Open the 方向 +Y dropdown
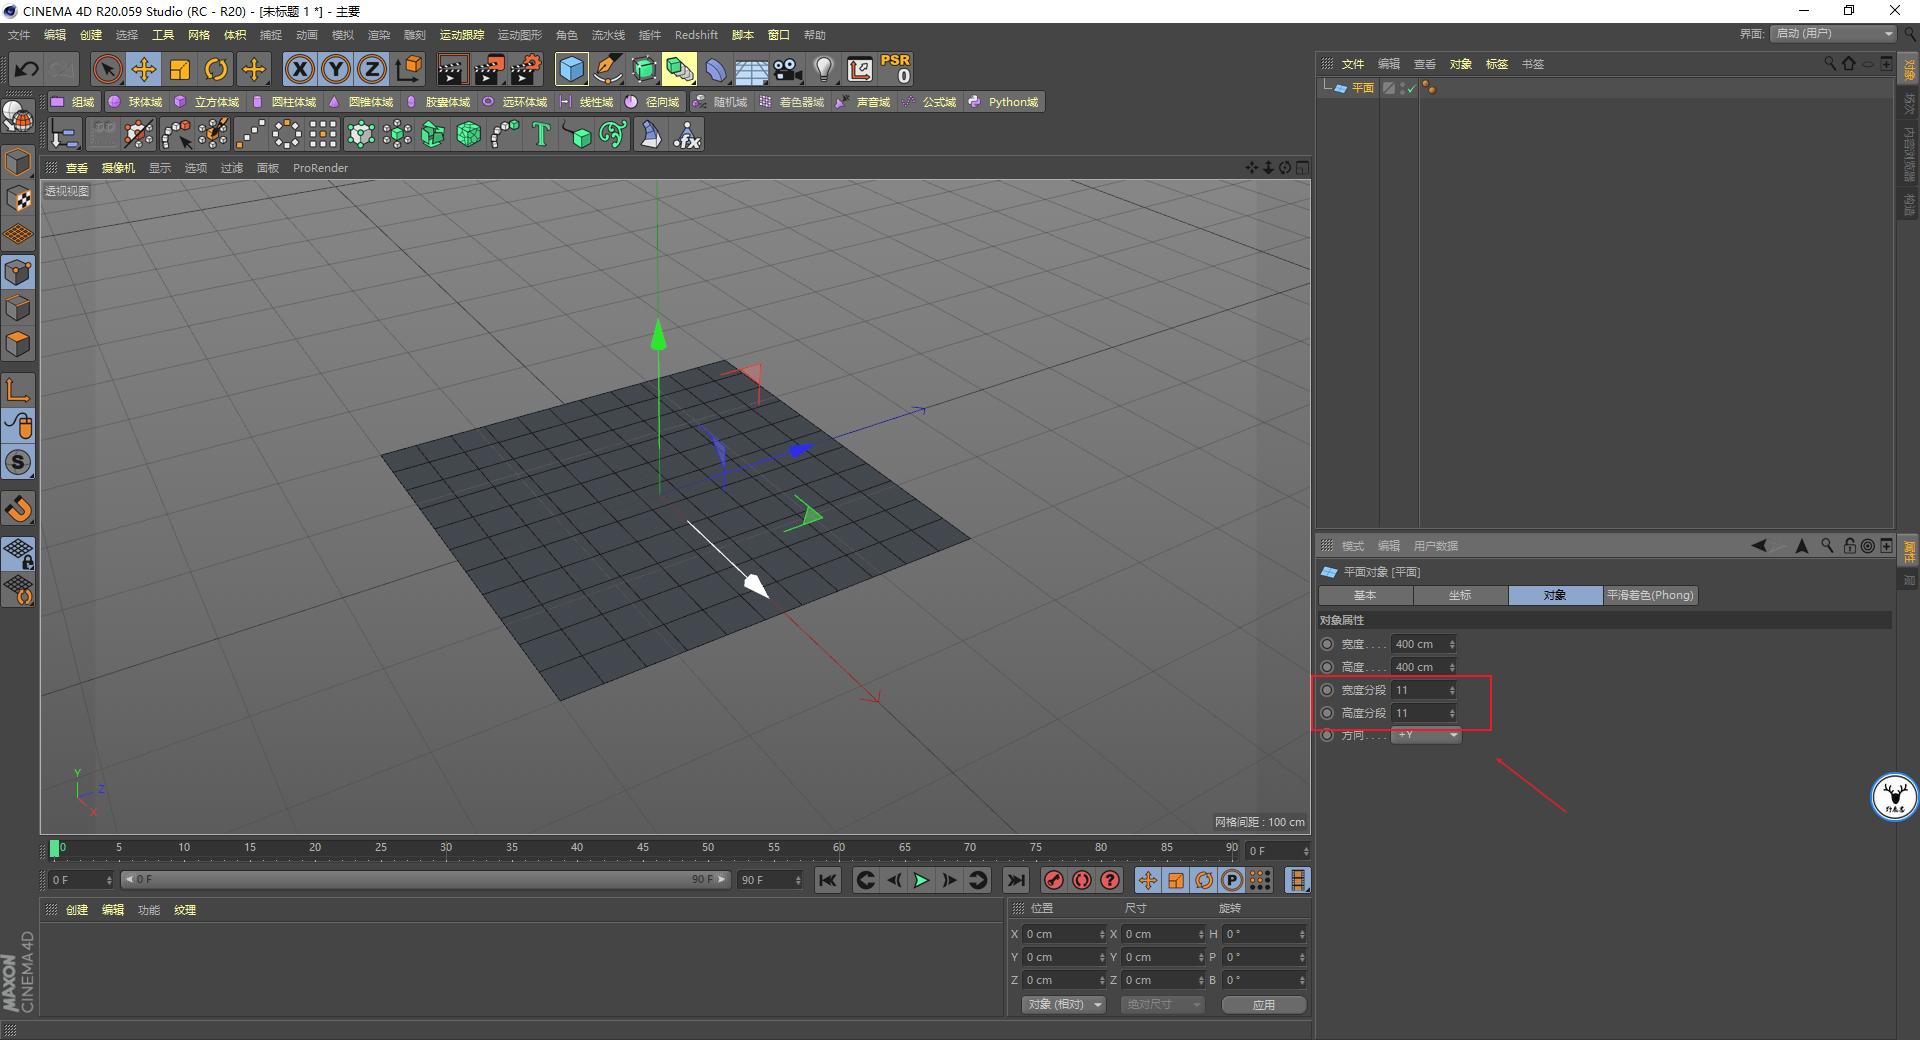The width and height of the screenshot is (1920, 1040). pos(1427,735)
